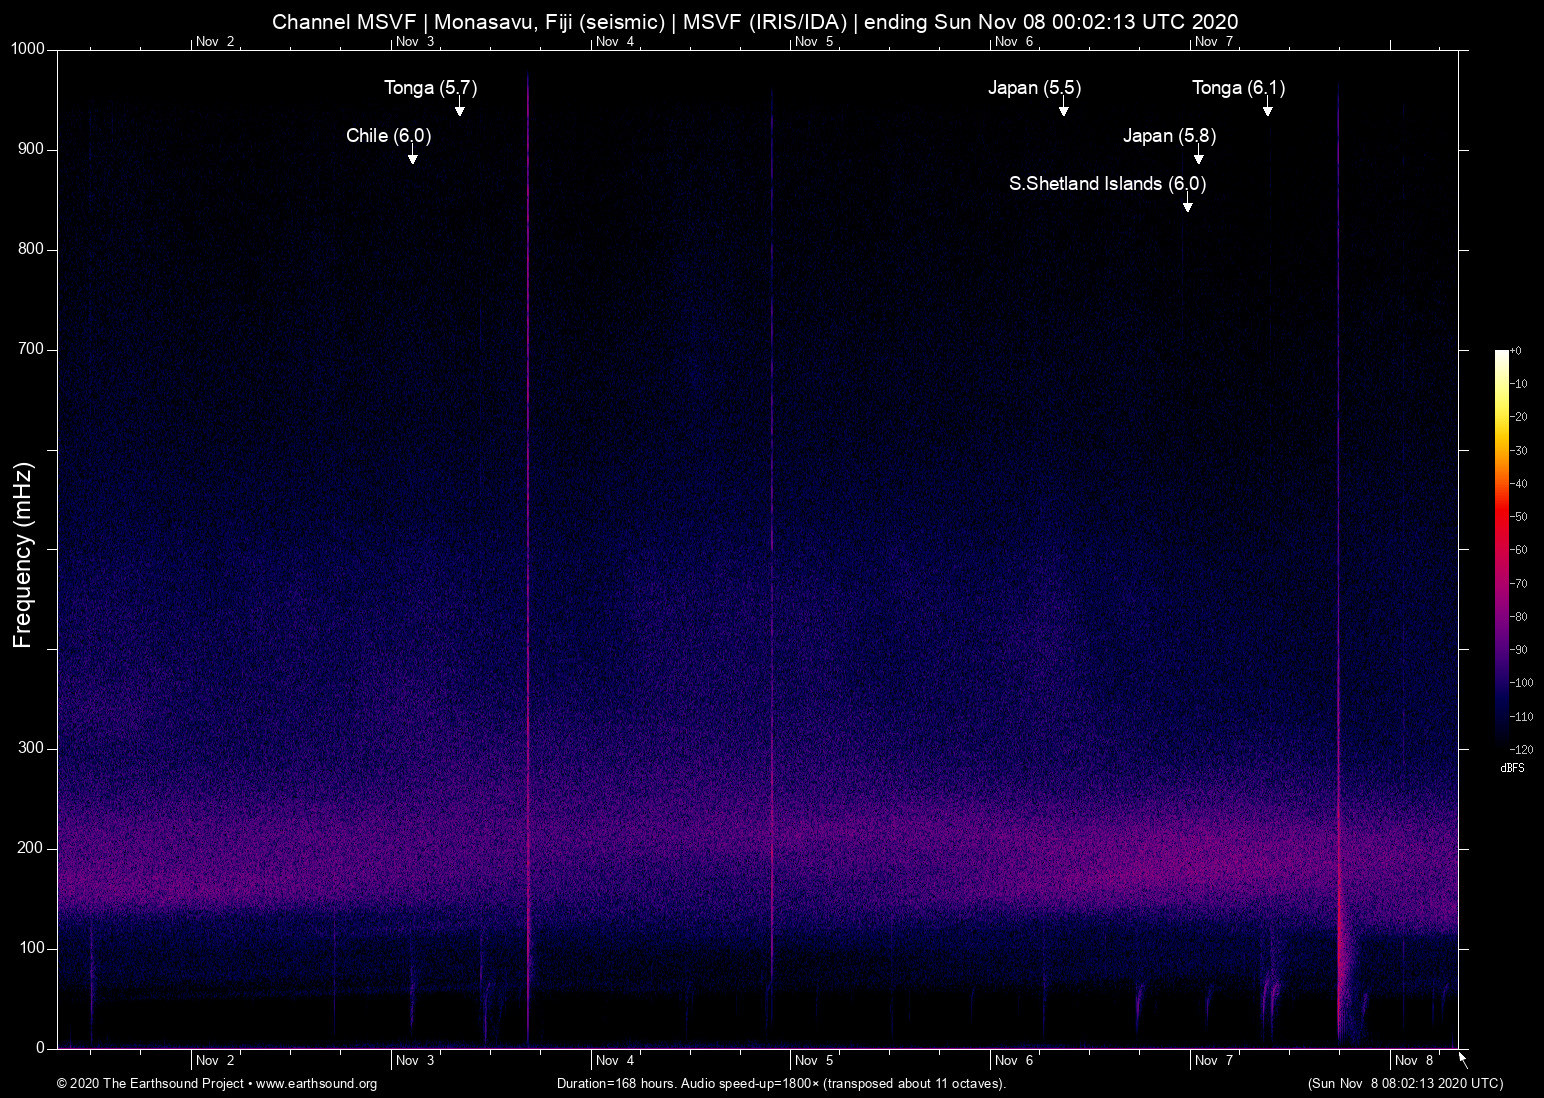Image resolution: width=1544 pixels, height=1098 pixels.
Task: Select the Tonga (6.1) event label
Action: [1238, 88]
